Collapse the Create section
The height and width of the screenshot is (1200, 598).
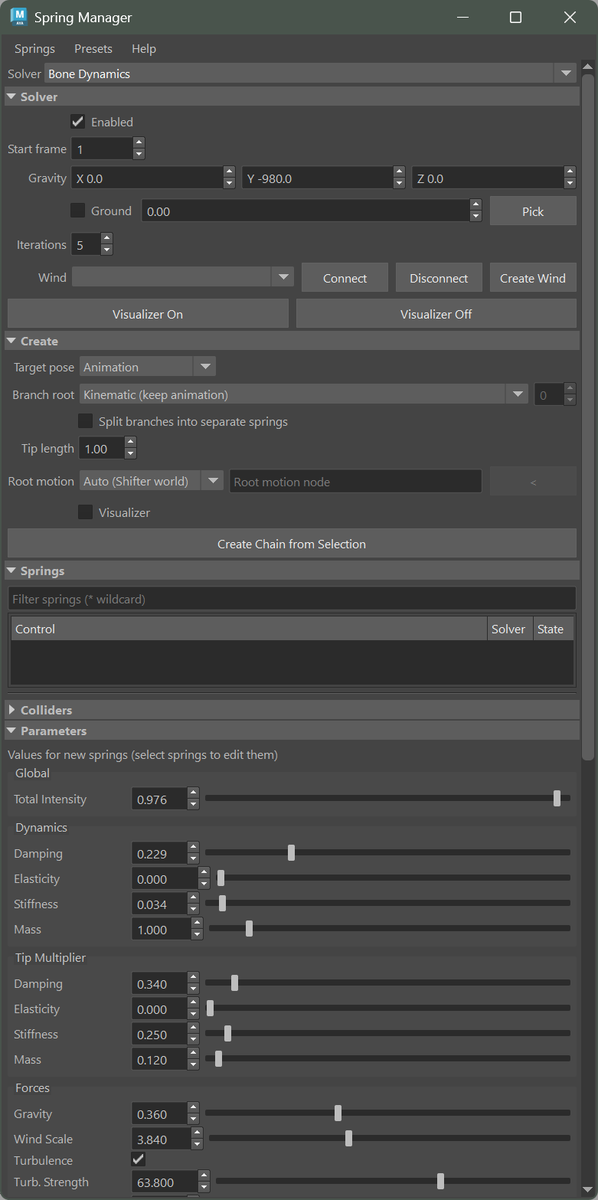coord(292,341)
